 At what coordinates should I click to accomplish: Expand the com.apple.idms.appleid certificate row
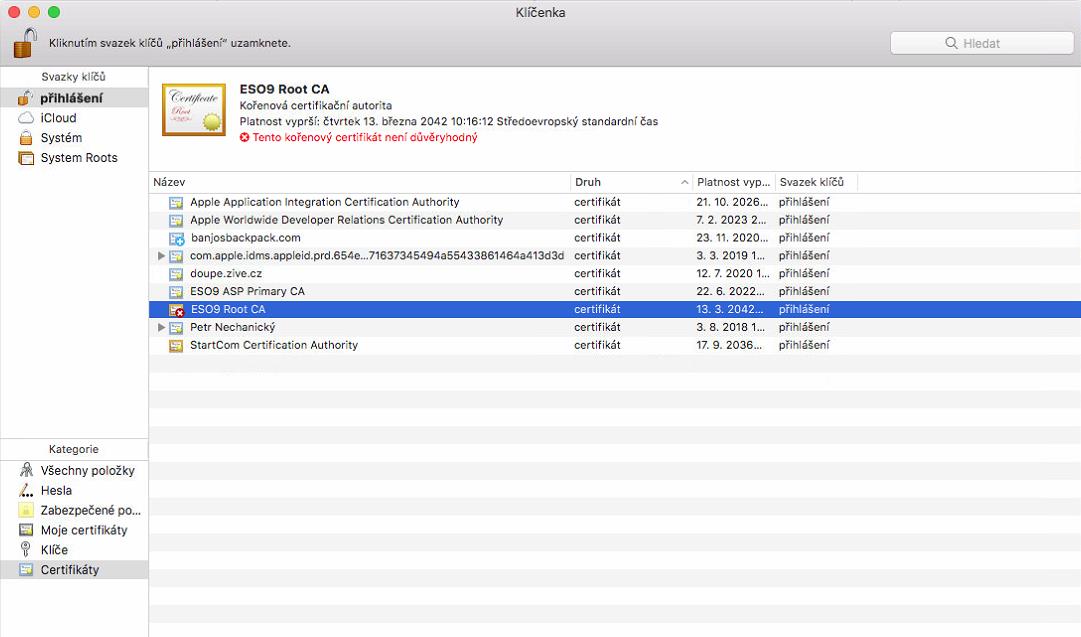point(161,256)
